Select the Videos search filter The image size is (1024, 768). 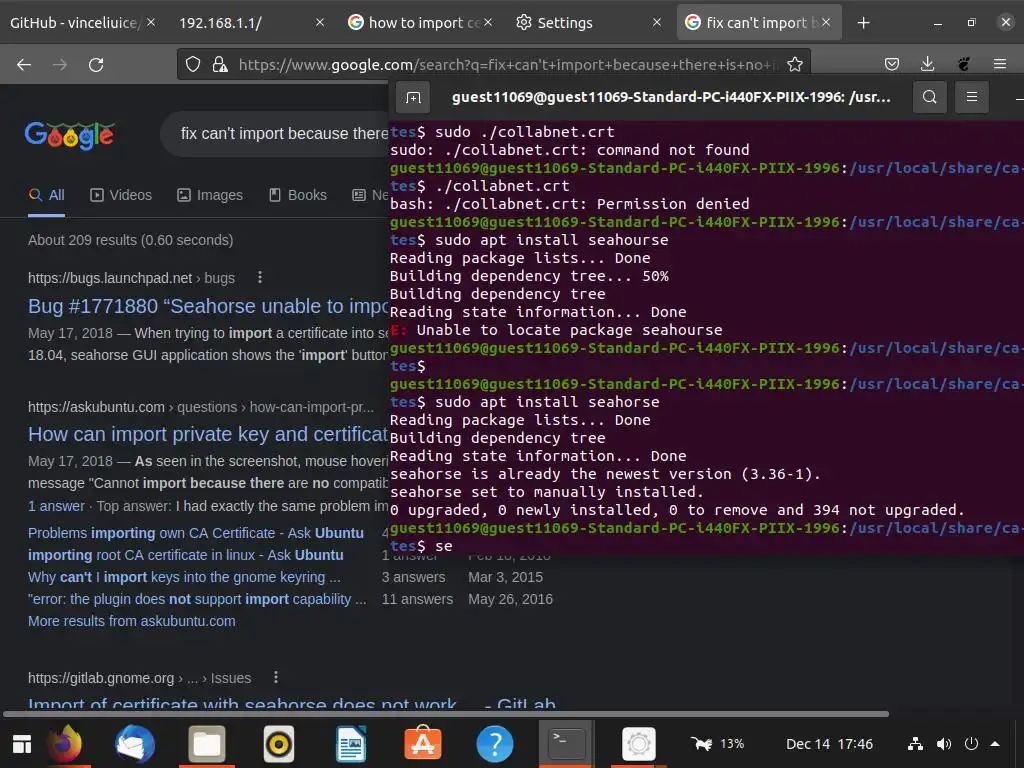pos(121,195)
